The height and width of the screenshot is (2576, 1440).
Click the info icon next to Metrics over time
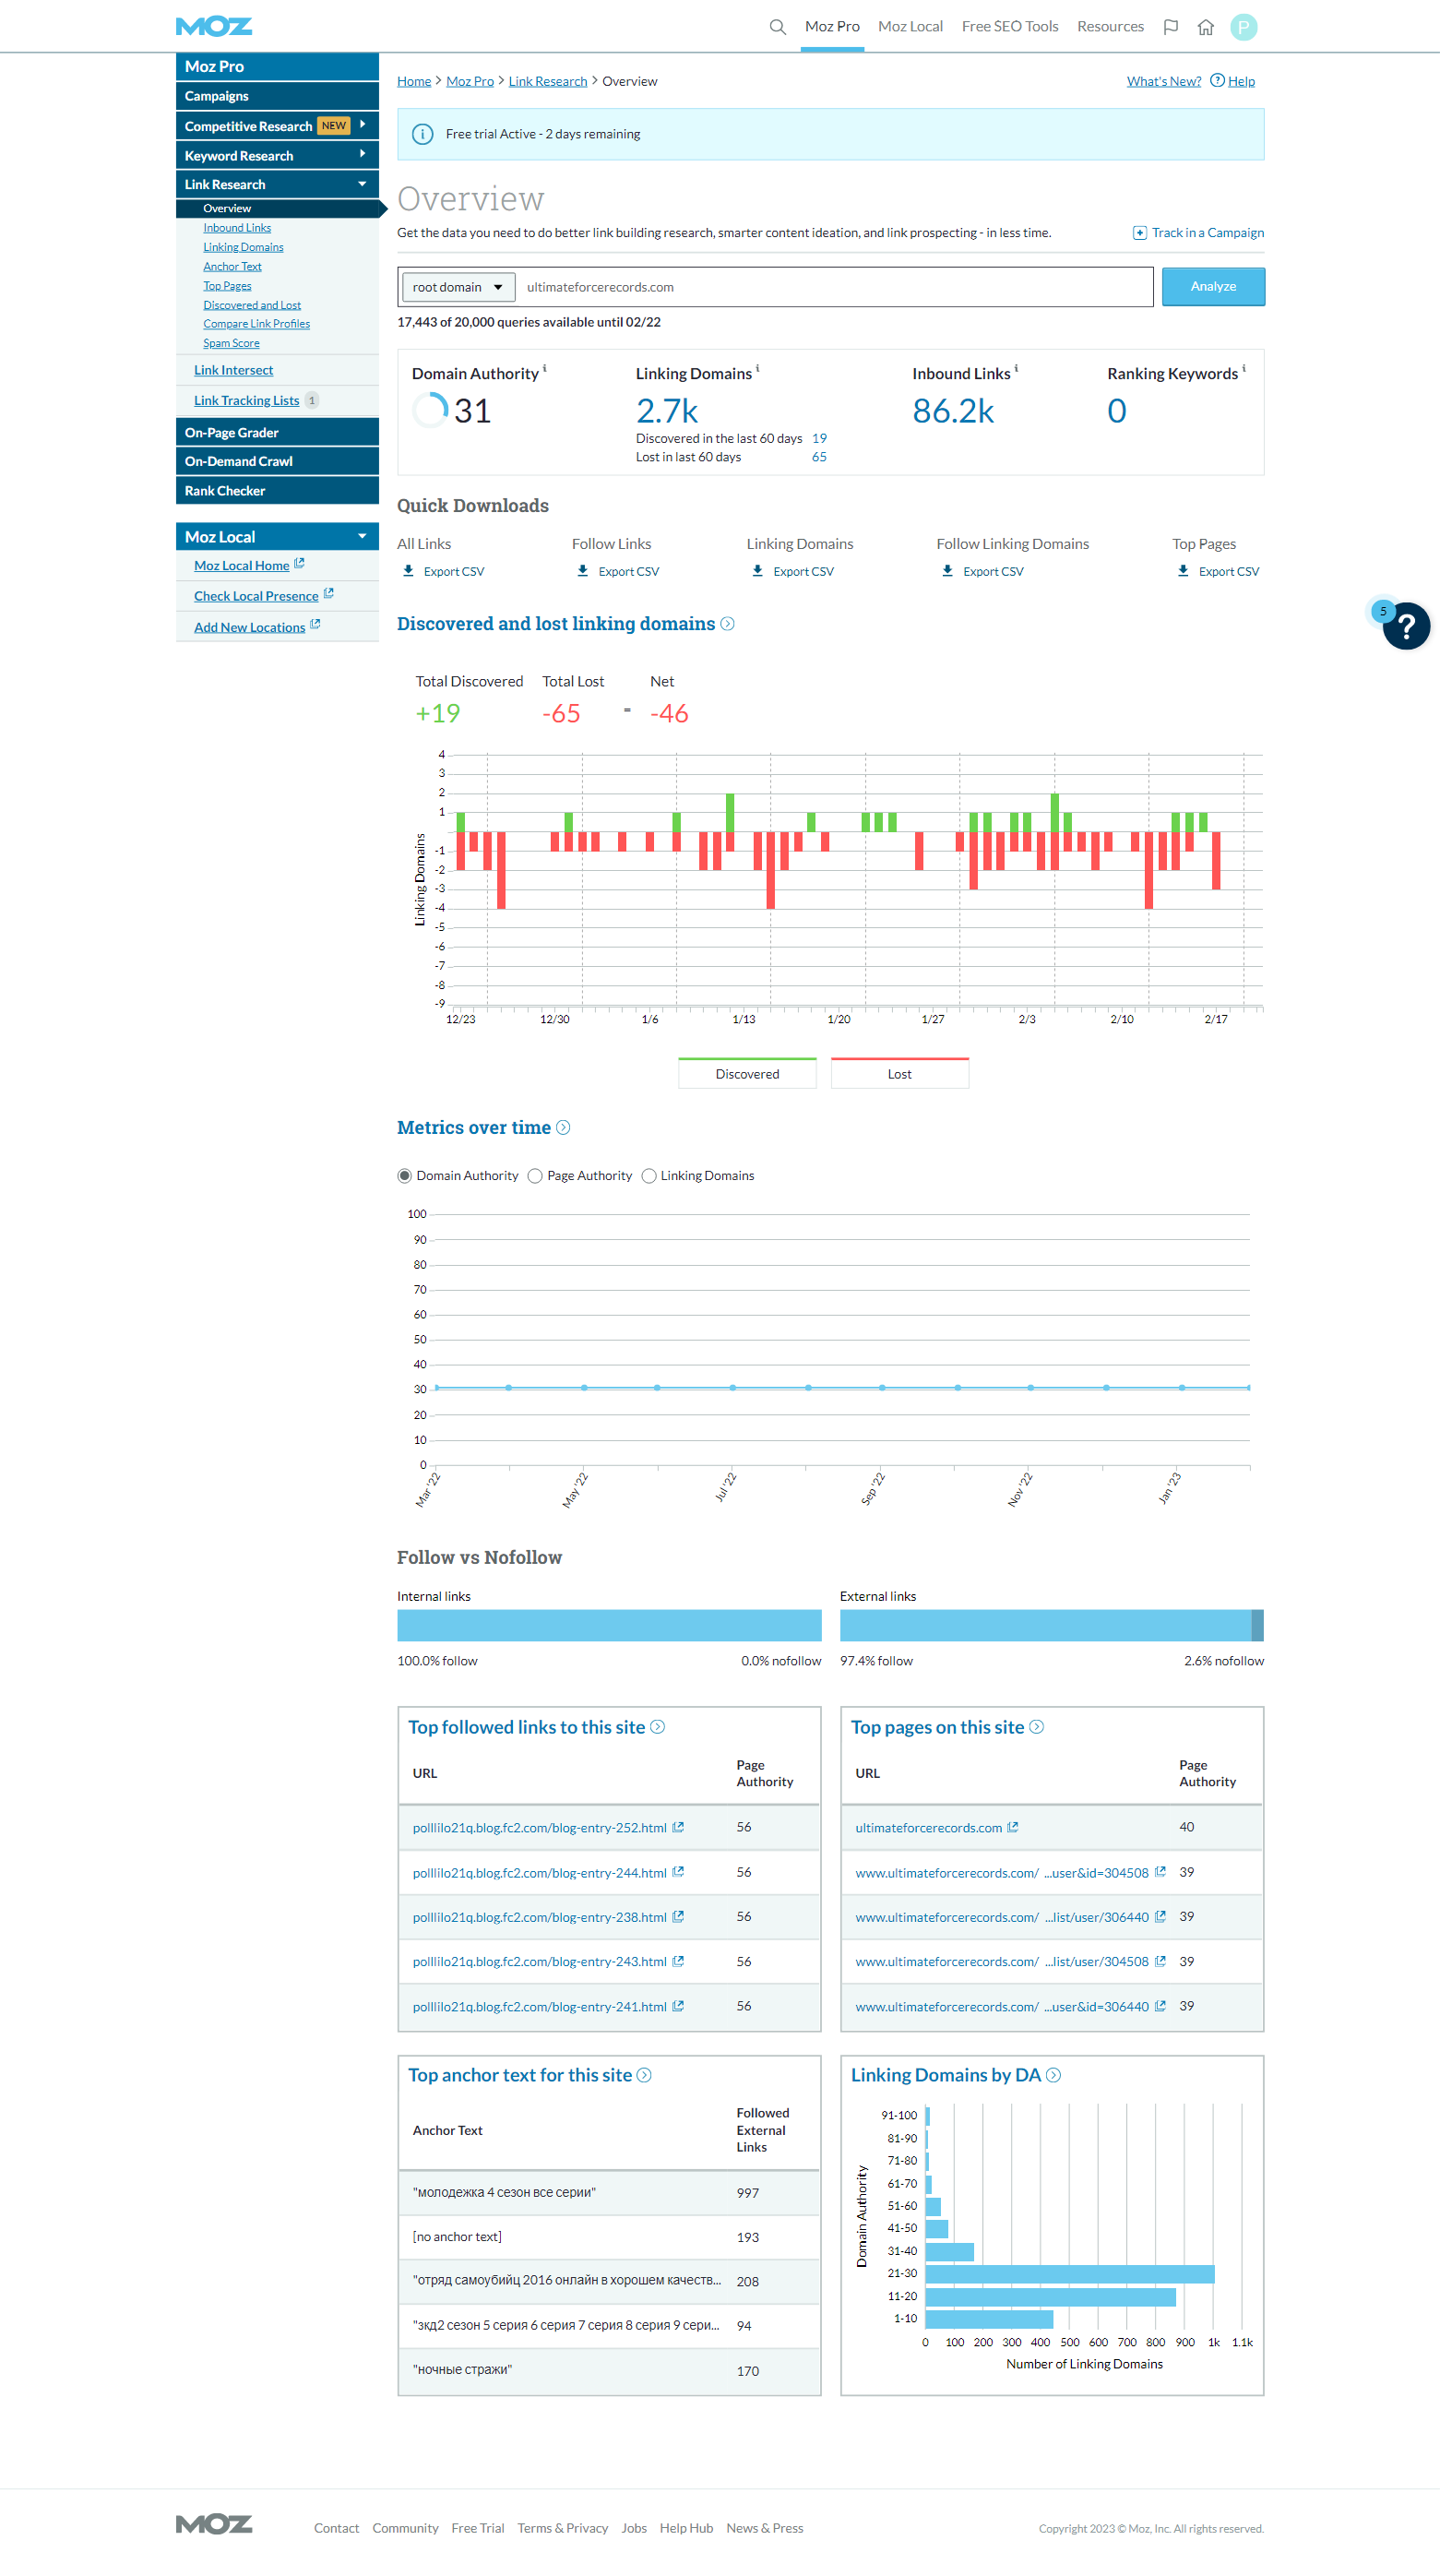(563, 1128)
